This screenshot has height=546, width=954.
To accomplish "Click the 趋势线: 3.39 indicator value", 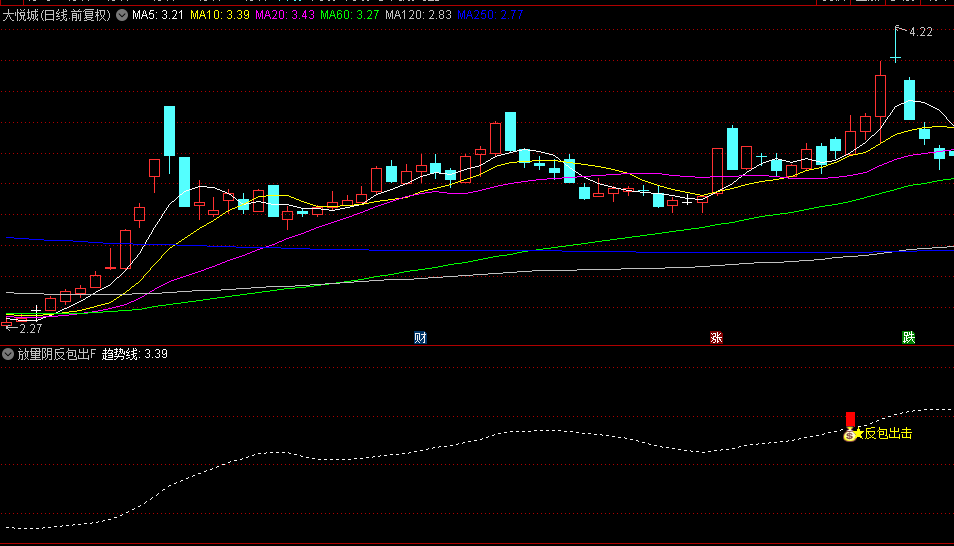I will pos(134,354).
